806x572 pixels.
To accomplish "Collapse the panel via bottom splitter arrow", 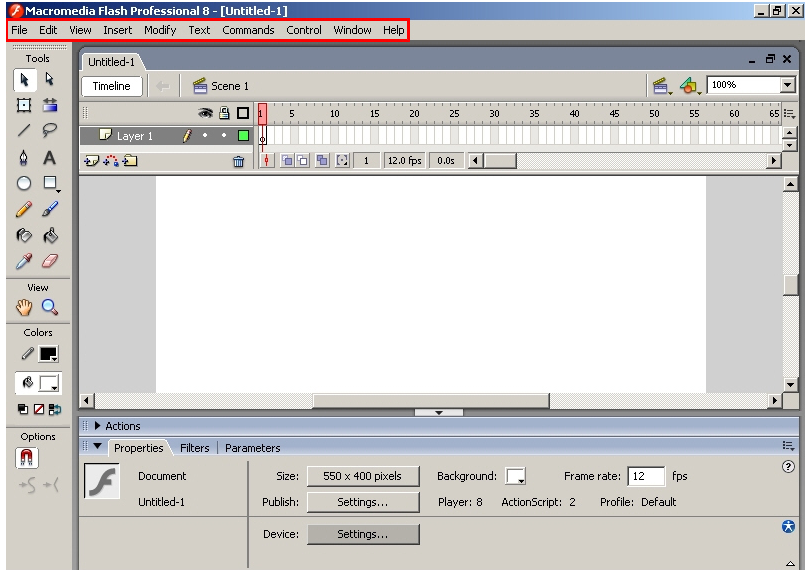I will [x=438, y=413].
